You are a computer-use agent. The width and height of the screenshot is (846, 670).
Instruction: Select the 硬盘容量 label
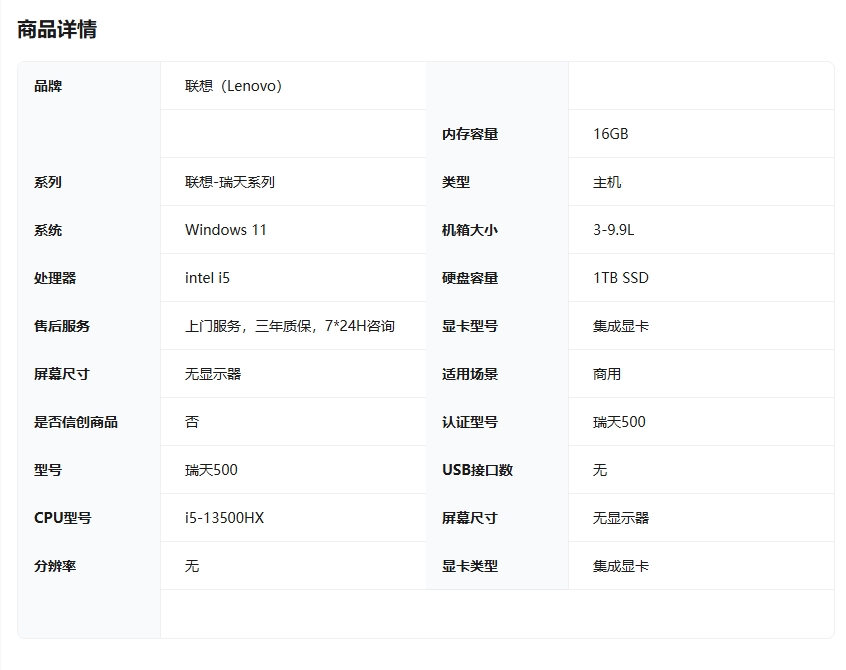coord(470,278)
